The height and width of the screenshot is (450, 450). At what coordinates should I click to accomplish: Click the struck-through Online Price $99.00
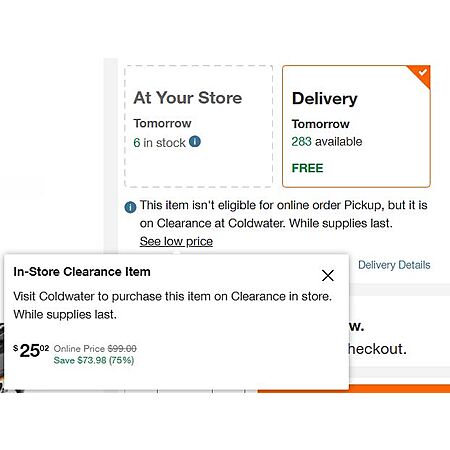[95, 349]
